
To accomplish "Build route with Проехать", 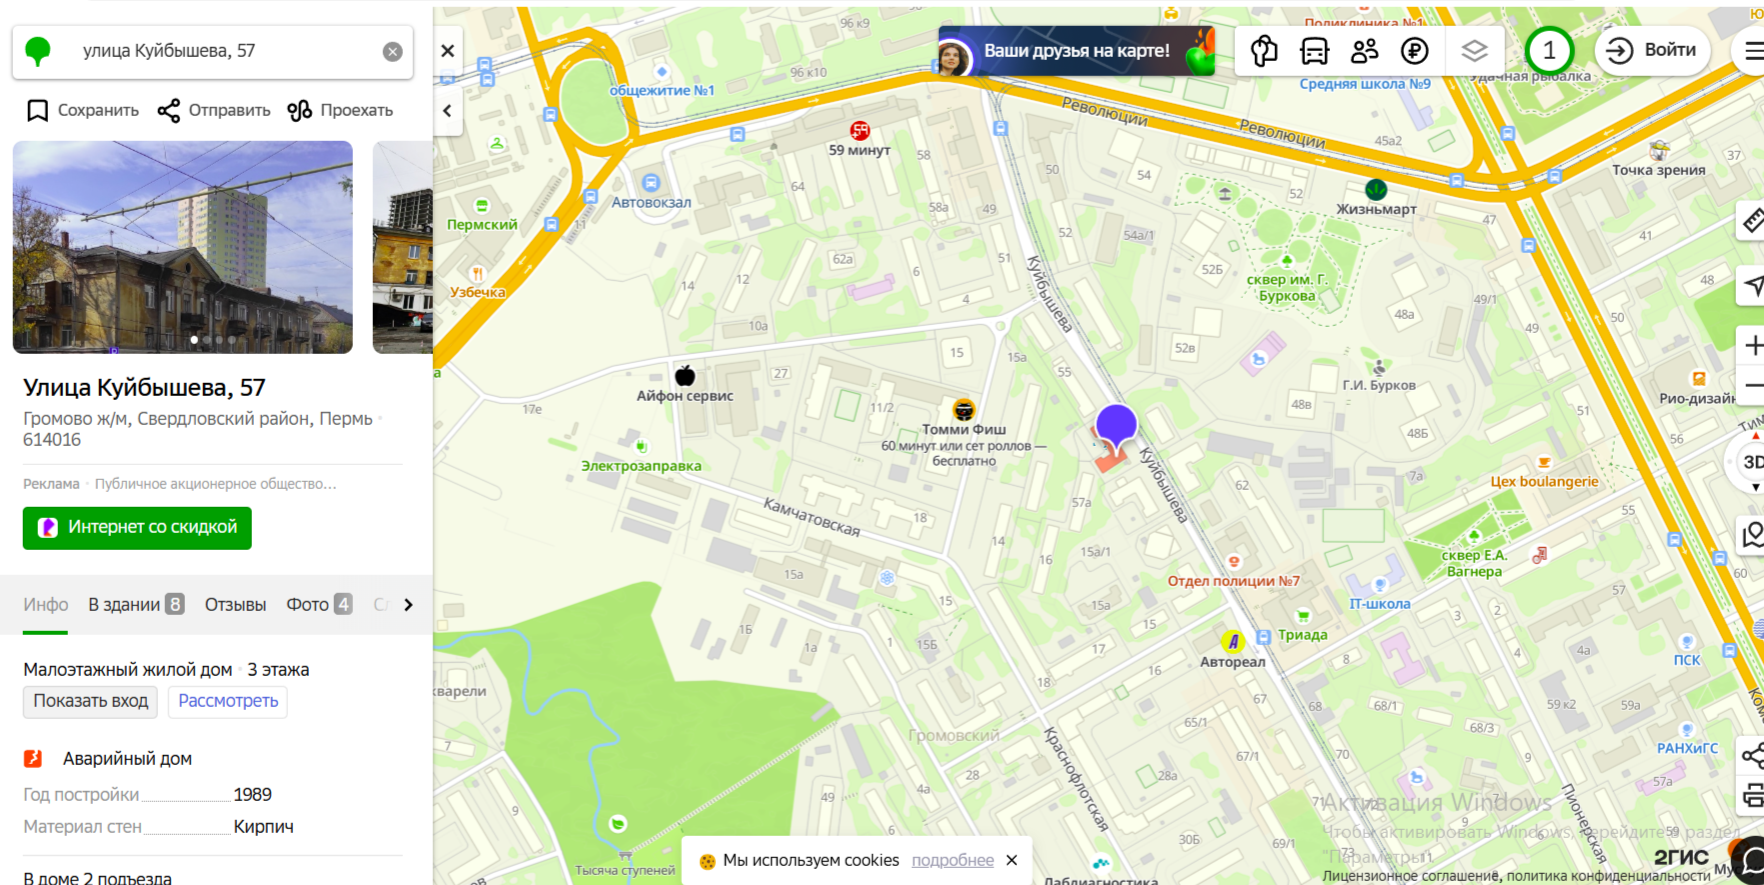I will pyautogui.click(x=340, y=110).
